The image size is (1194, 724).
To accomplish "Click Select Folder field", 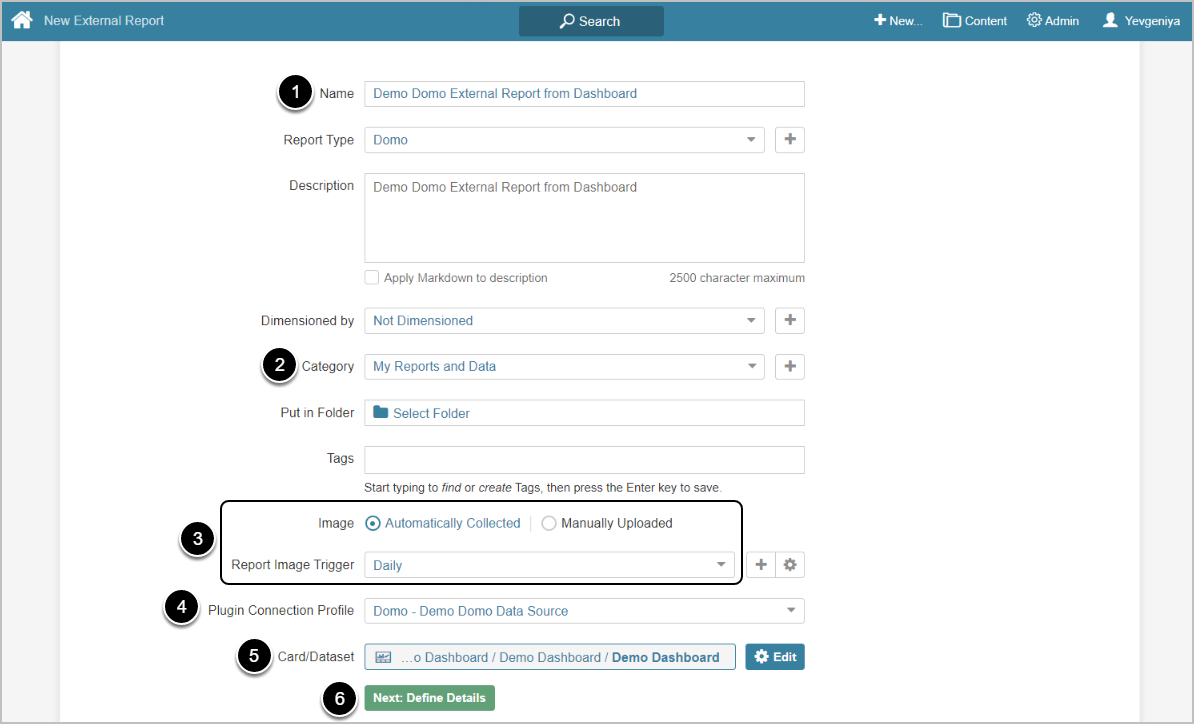I will point(584,413).
